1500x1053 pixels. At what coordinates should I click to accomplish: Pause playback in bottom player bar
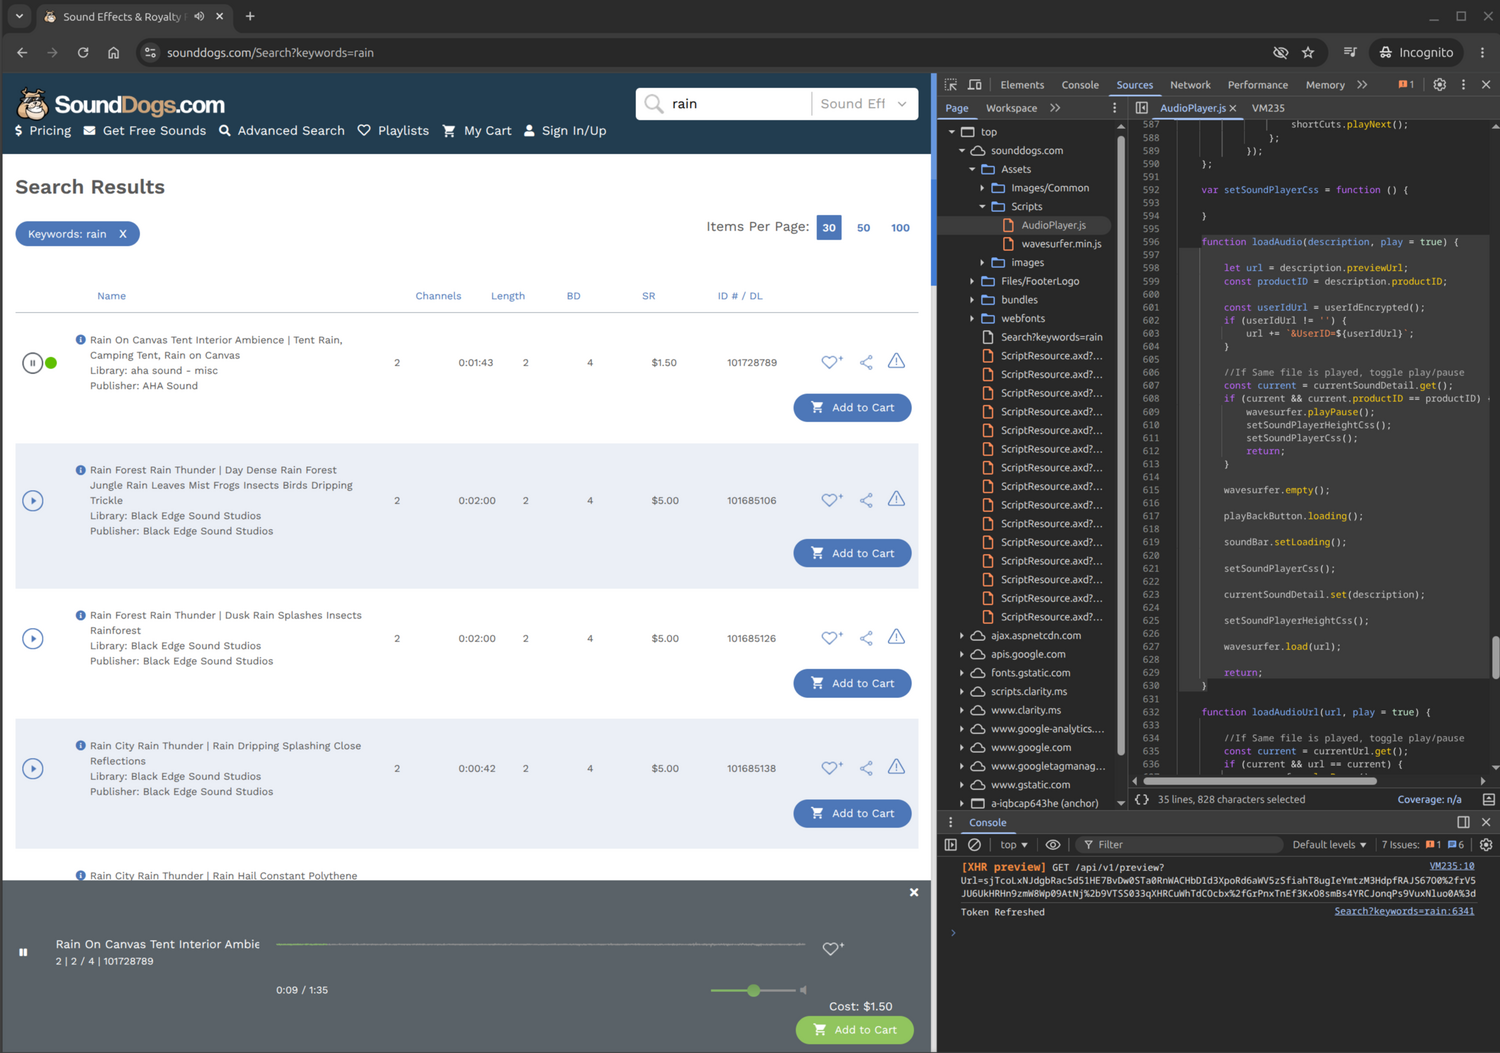tap(23, 952)
